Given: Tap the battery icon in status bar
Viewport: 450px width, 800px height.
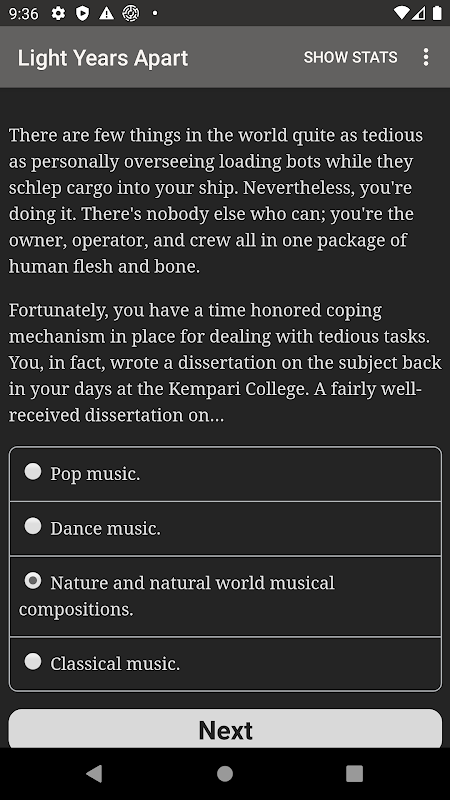Looking at the screenshot, I should pyautogui.click(x=437, y=13).
